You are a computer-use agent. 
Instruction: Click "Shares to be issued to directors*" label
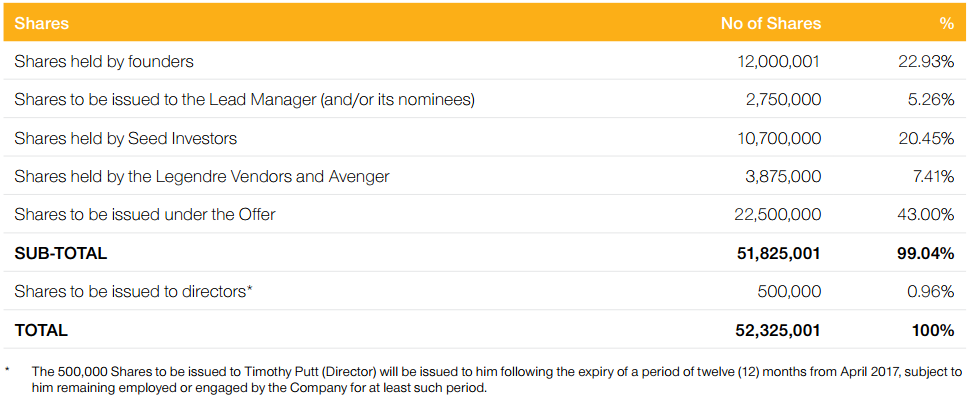coord(133,292)
